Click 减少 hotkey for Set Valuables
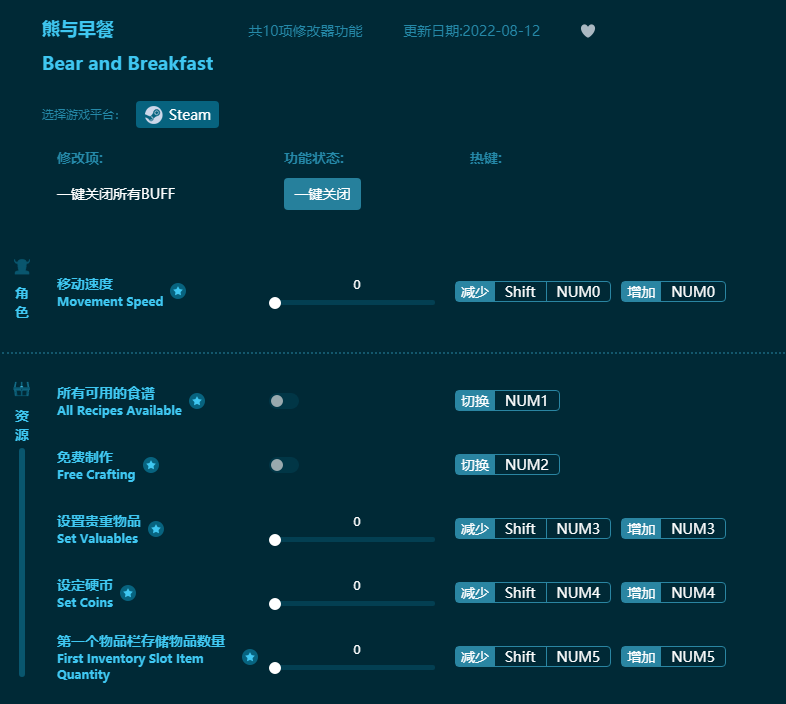The image size is (786, 704). 475,529
